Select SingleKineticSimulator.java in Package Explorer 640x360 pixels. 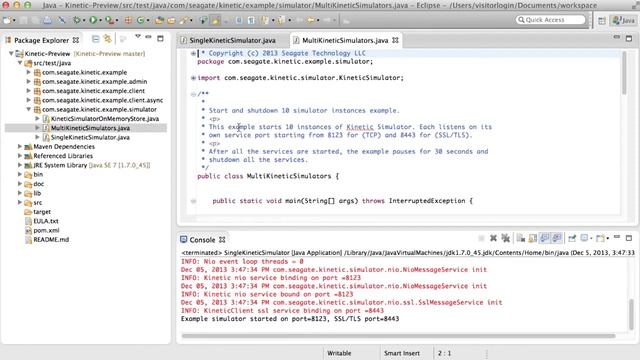(90, 137)
